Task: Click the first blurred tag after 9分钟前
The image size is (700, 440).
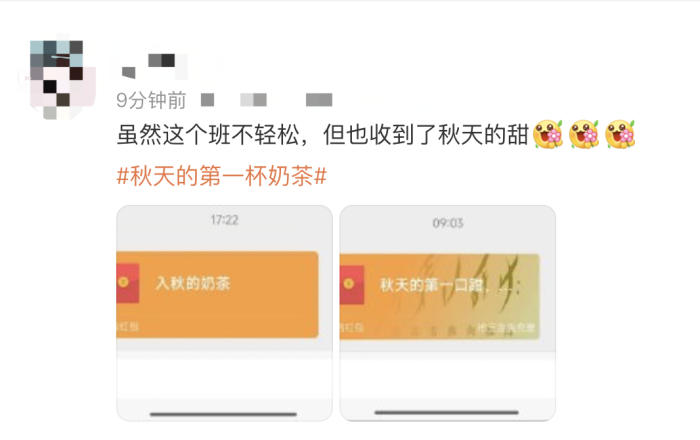Action: point(207,100)
